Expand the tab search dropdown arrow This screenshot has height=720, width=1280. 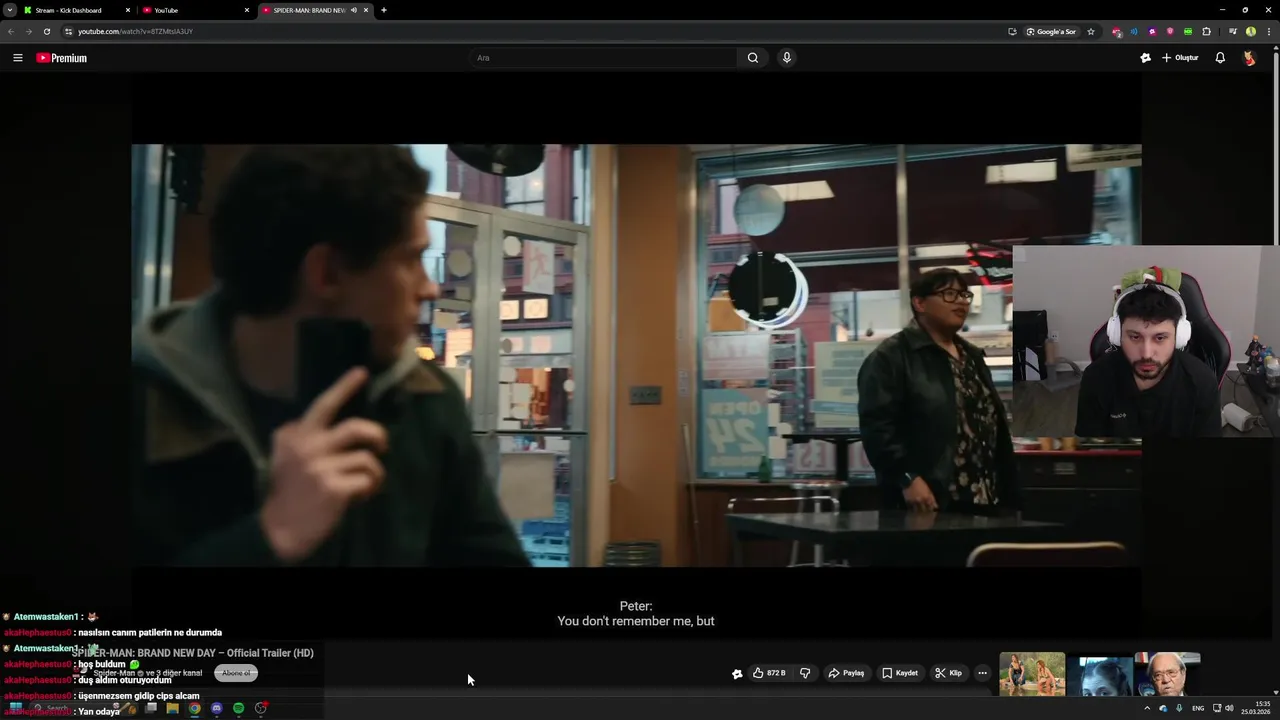pos(9,10)
